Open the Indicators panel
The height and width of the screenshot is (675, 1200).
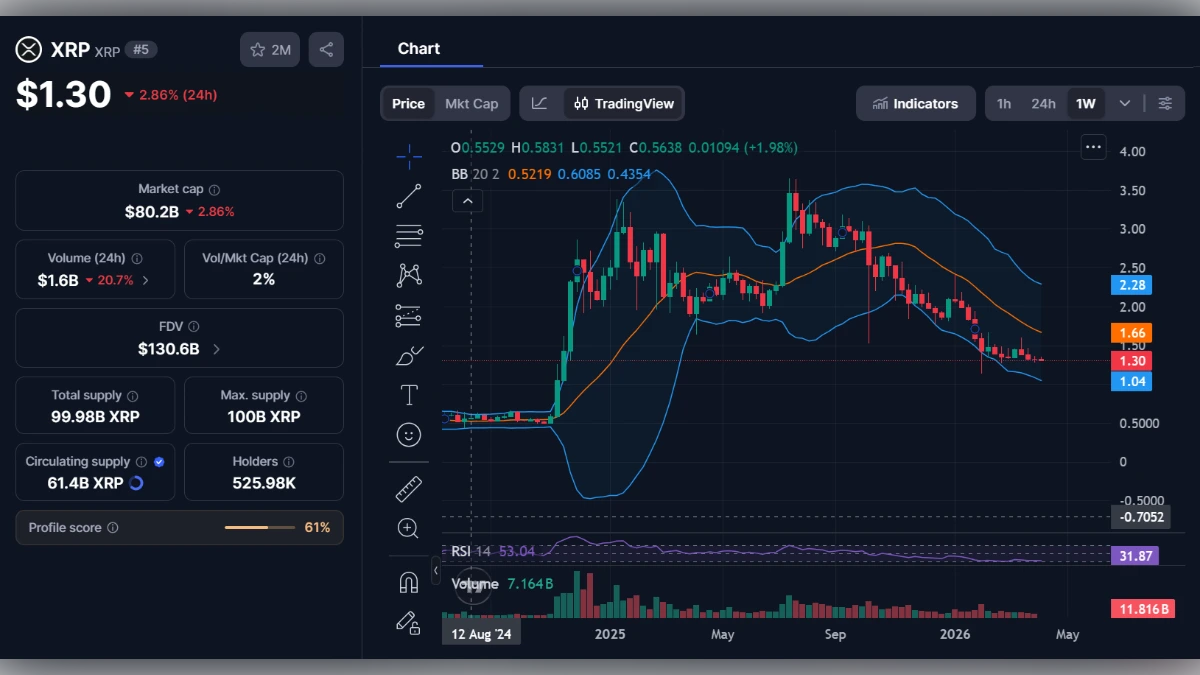(915, 103)
